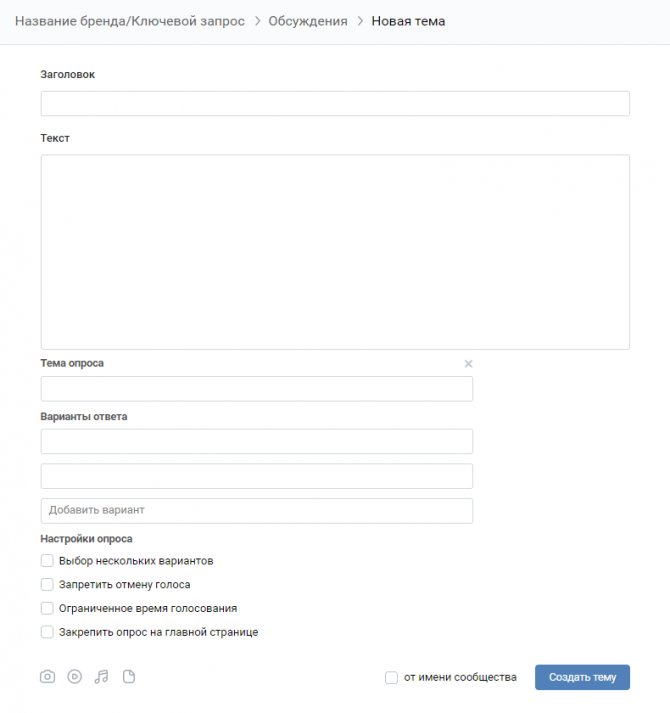
Task: Click the Создать тему button
Action: [582, 677]
